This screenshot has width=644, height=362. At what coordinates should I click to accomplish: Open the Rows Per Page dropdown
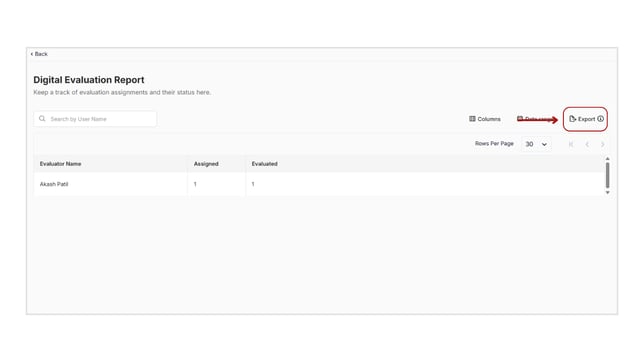[x=536, y=144]
